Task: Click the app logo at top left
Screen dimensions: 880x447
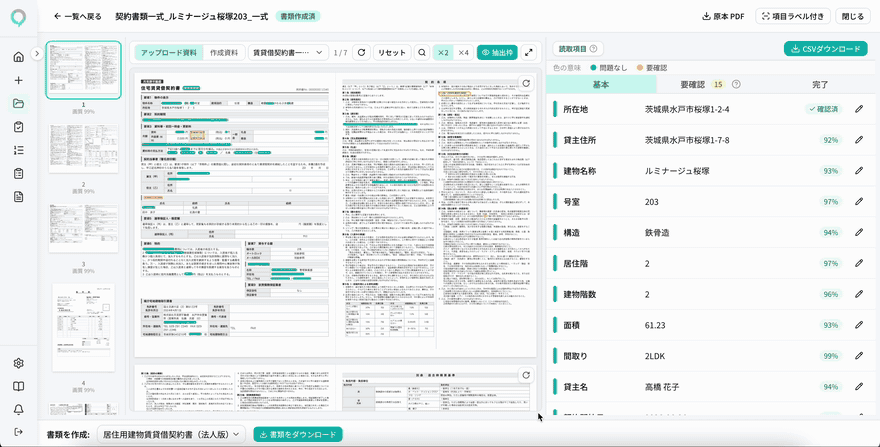Action: tap(19, 17)
